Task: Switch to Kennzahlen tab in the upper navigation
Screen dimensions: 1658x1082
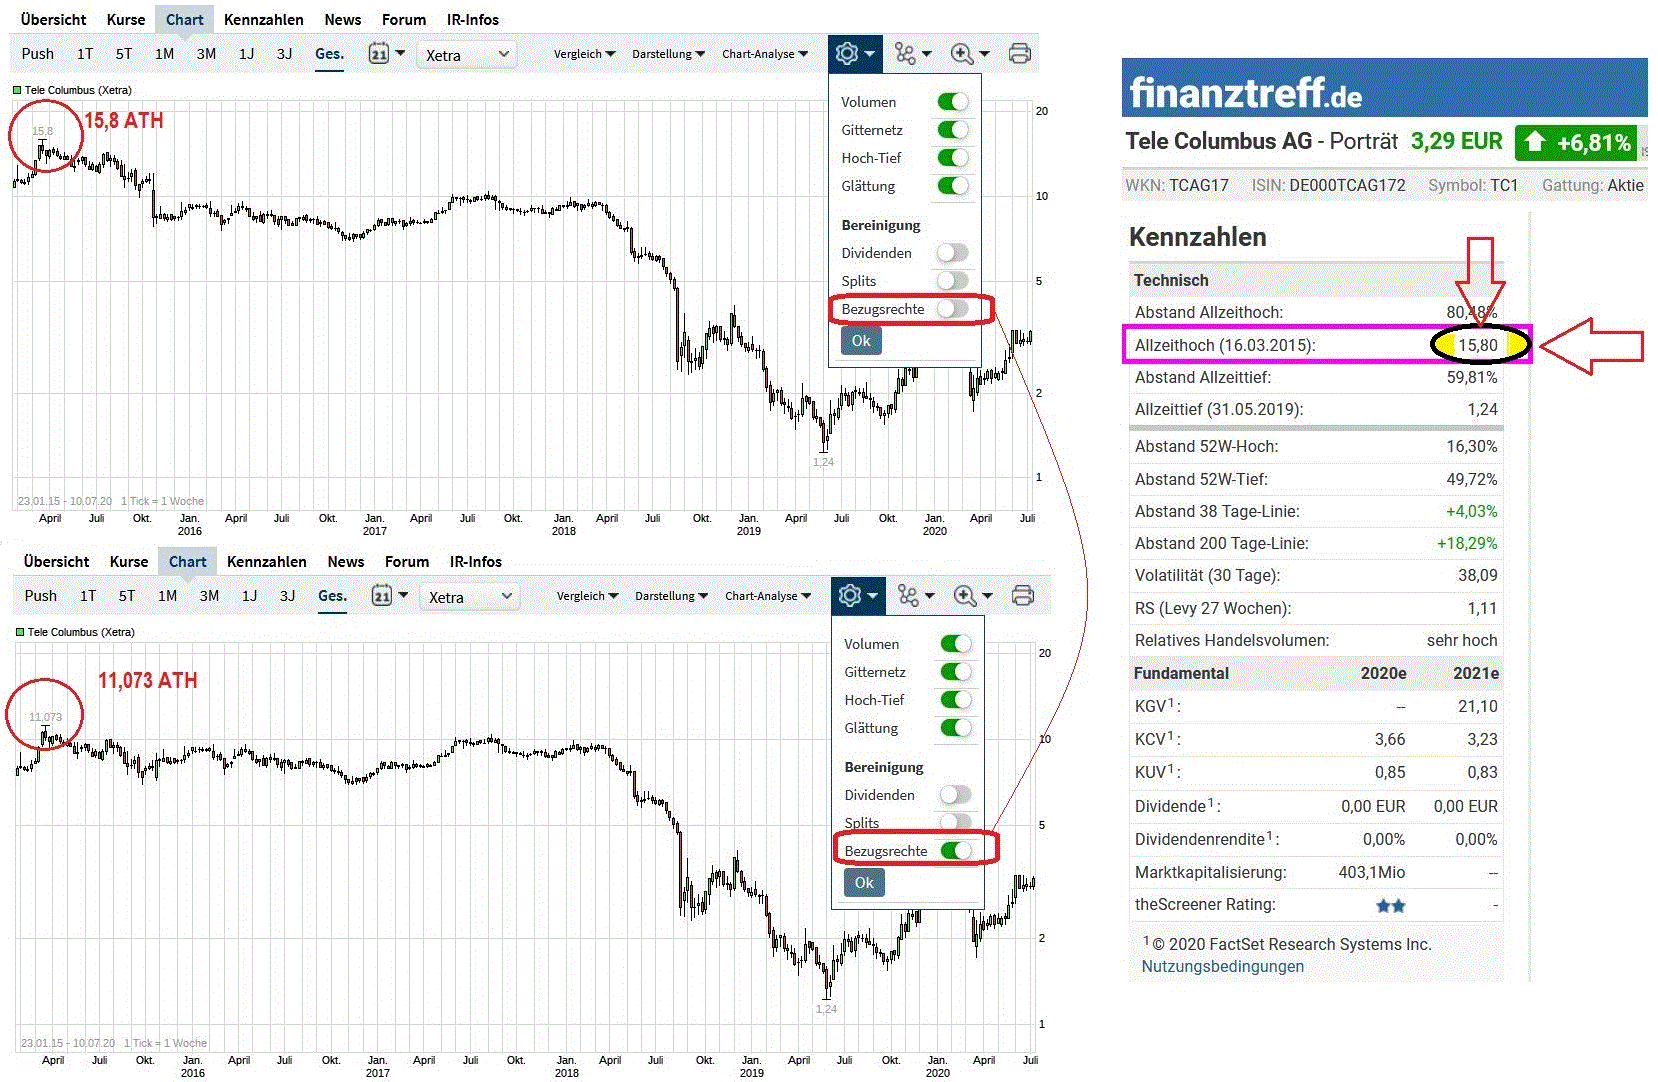Action: [x=264, y=19]
